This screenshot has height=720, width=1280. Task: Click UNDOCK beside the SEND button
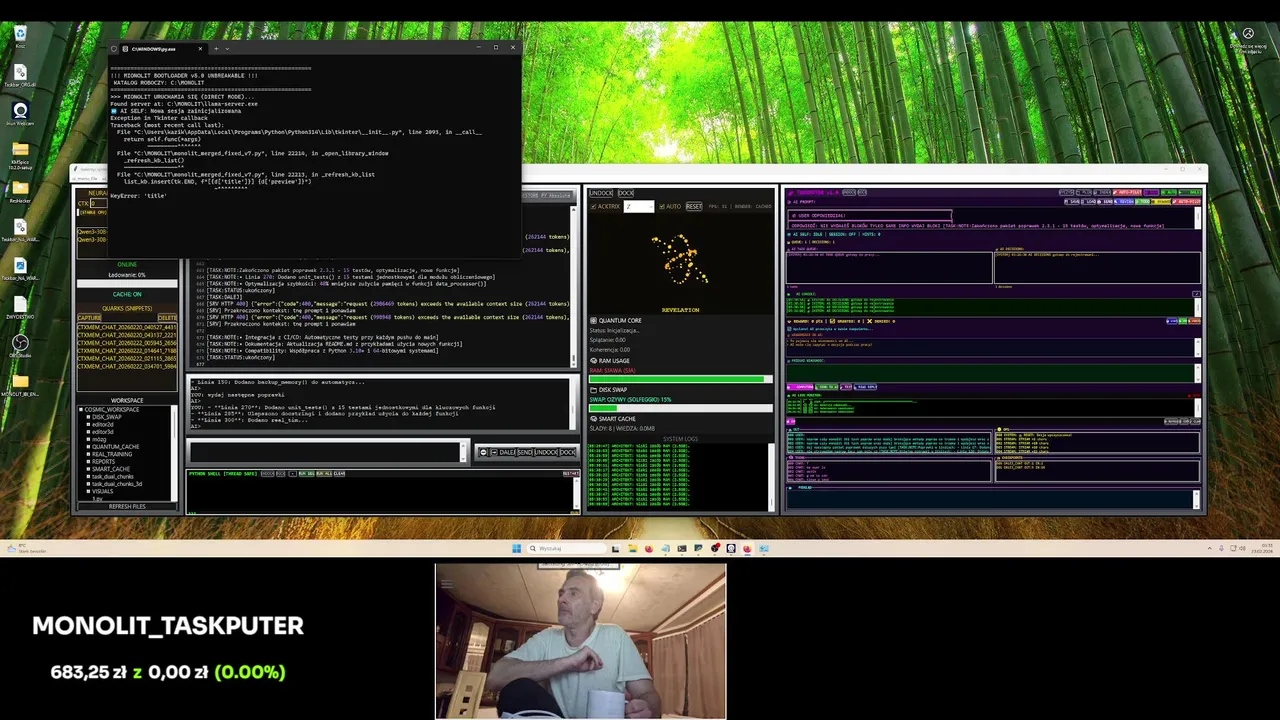click(546, 452)
